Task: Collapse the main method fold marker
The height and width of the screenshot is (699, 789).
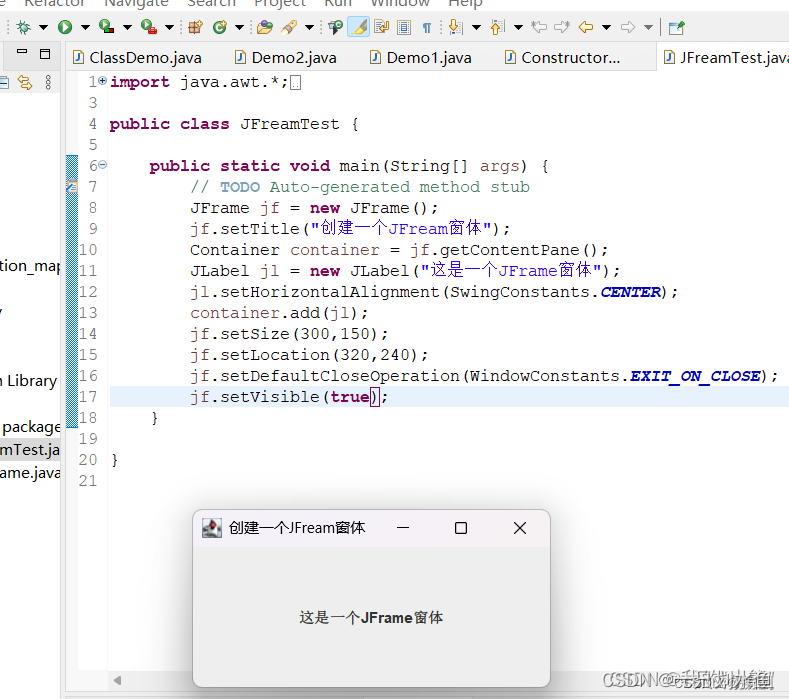Action: [x=103, y=165]
